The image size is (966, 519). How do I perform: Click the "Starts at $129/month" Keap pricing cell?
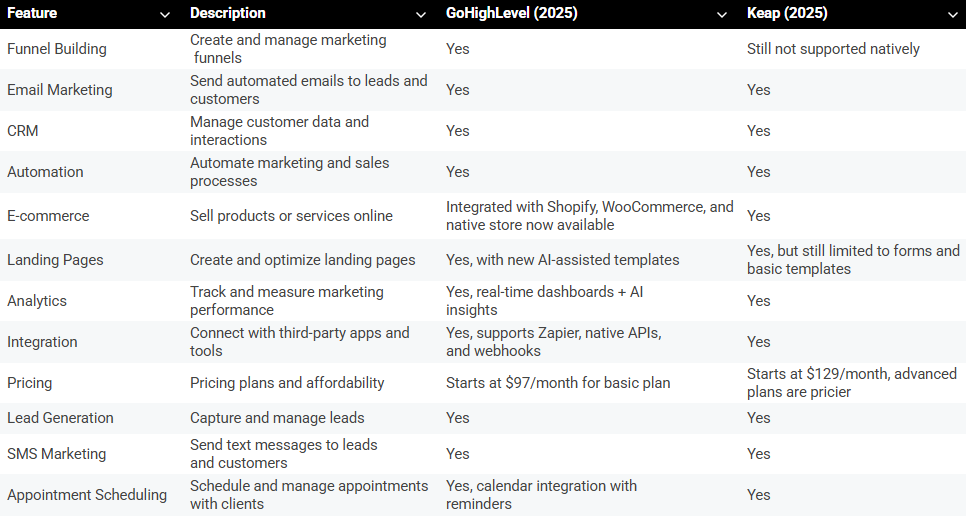tap(852, 383)
